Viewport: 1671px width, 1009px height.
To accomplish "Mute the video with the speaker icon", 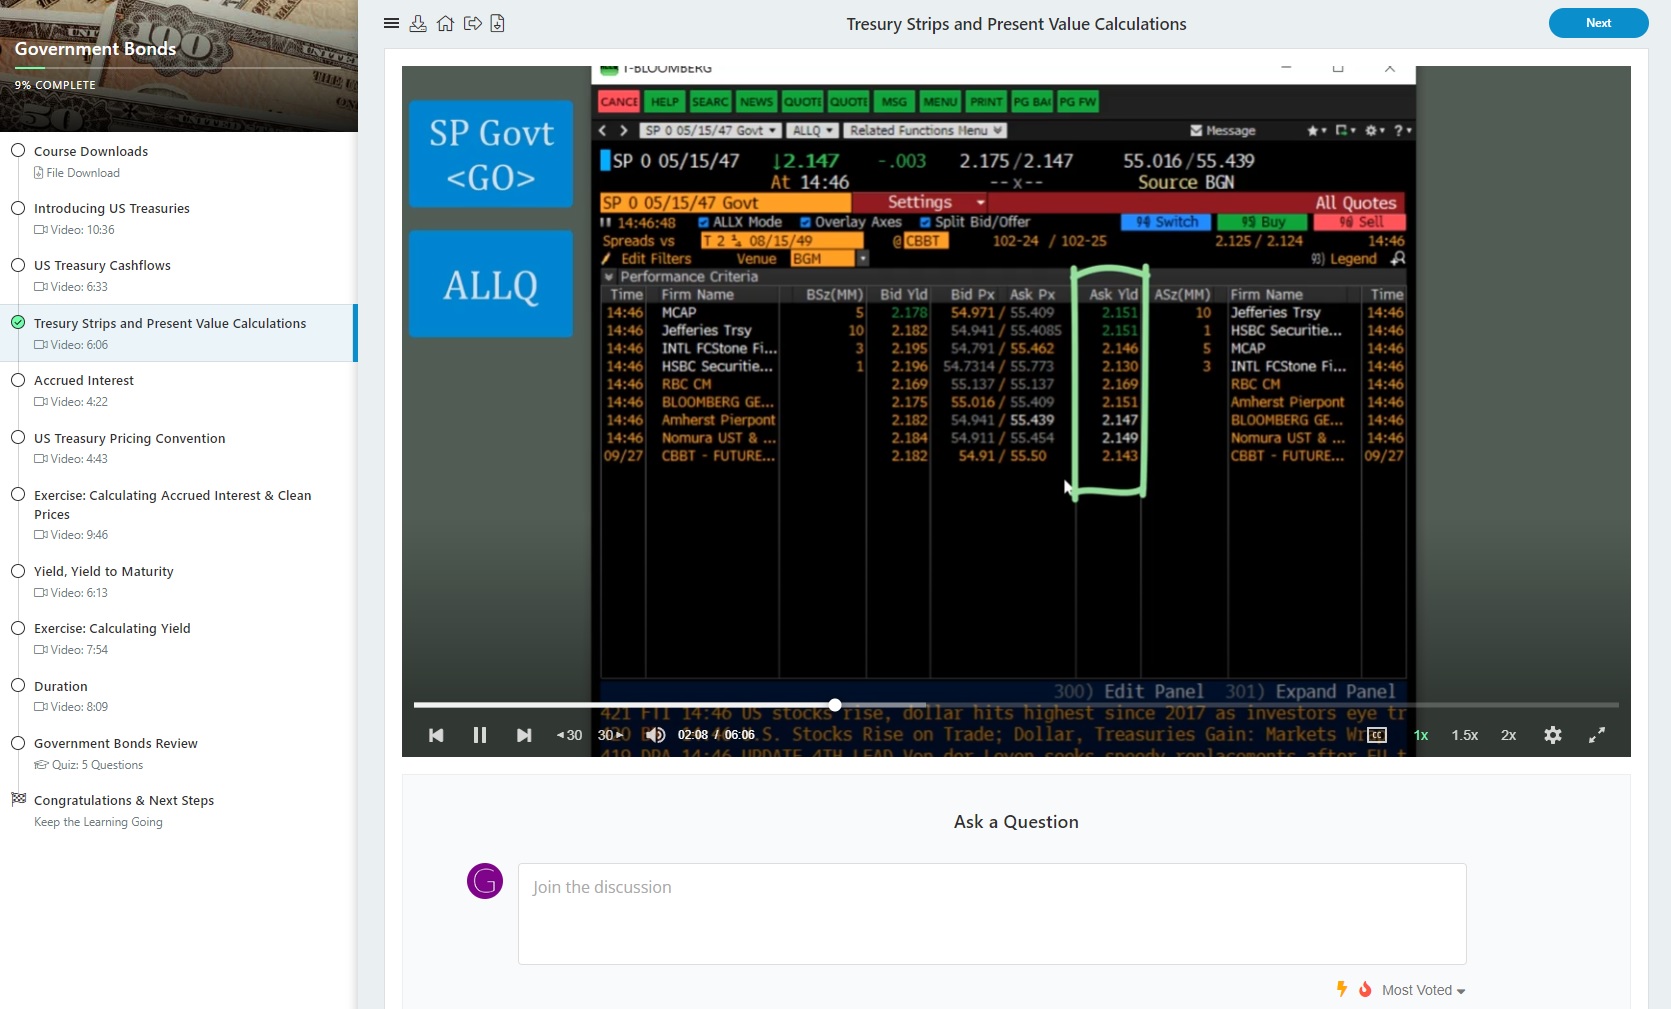I will point(655,735).
